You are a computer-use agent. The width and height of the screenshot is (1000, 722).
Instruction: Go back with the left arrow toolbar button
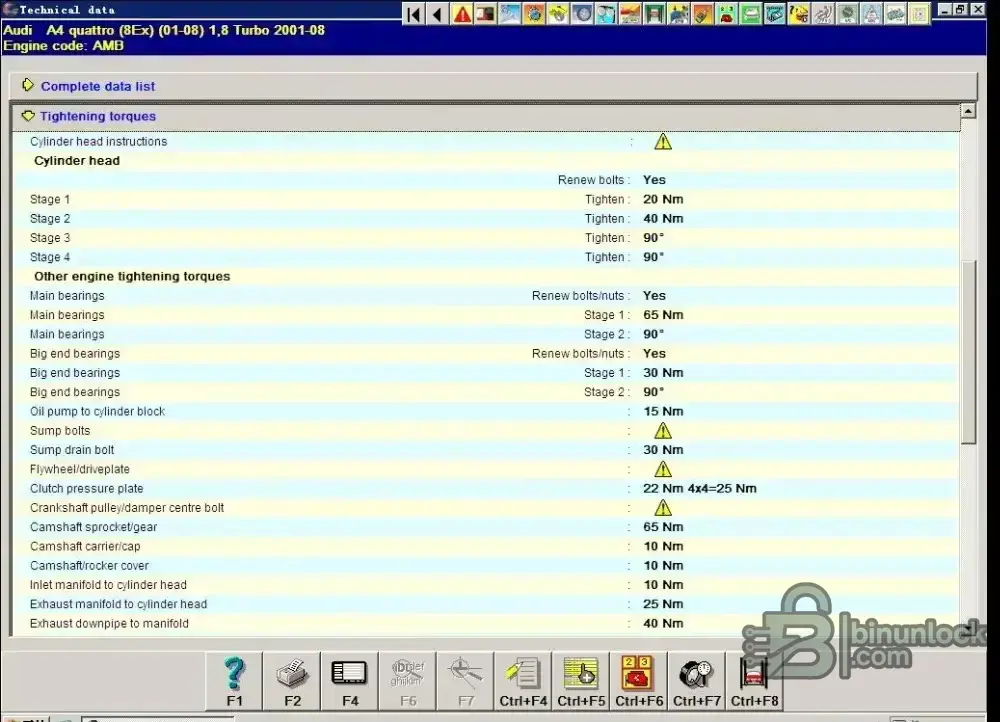pyautogui.click(x=438, y=13)
